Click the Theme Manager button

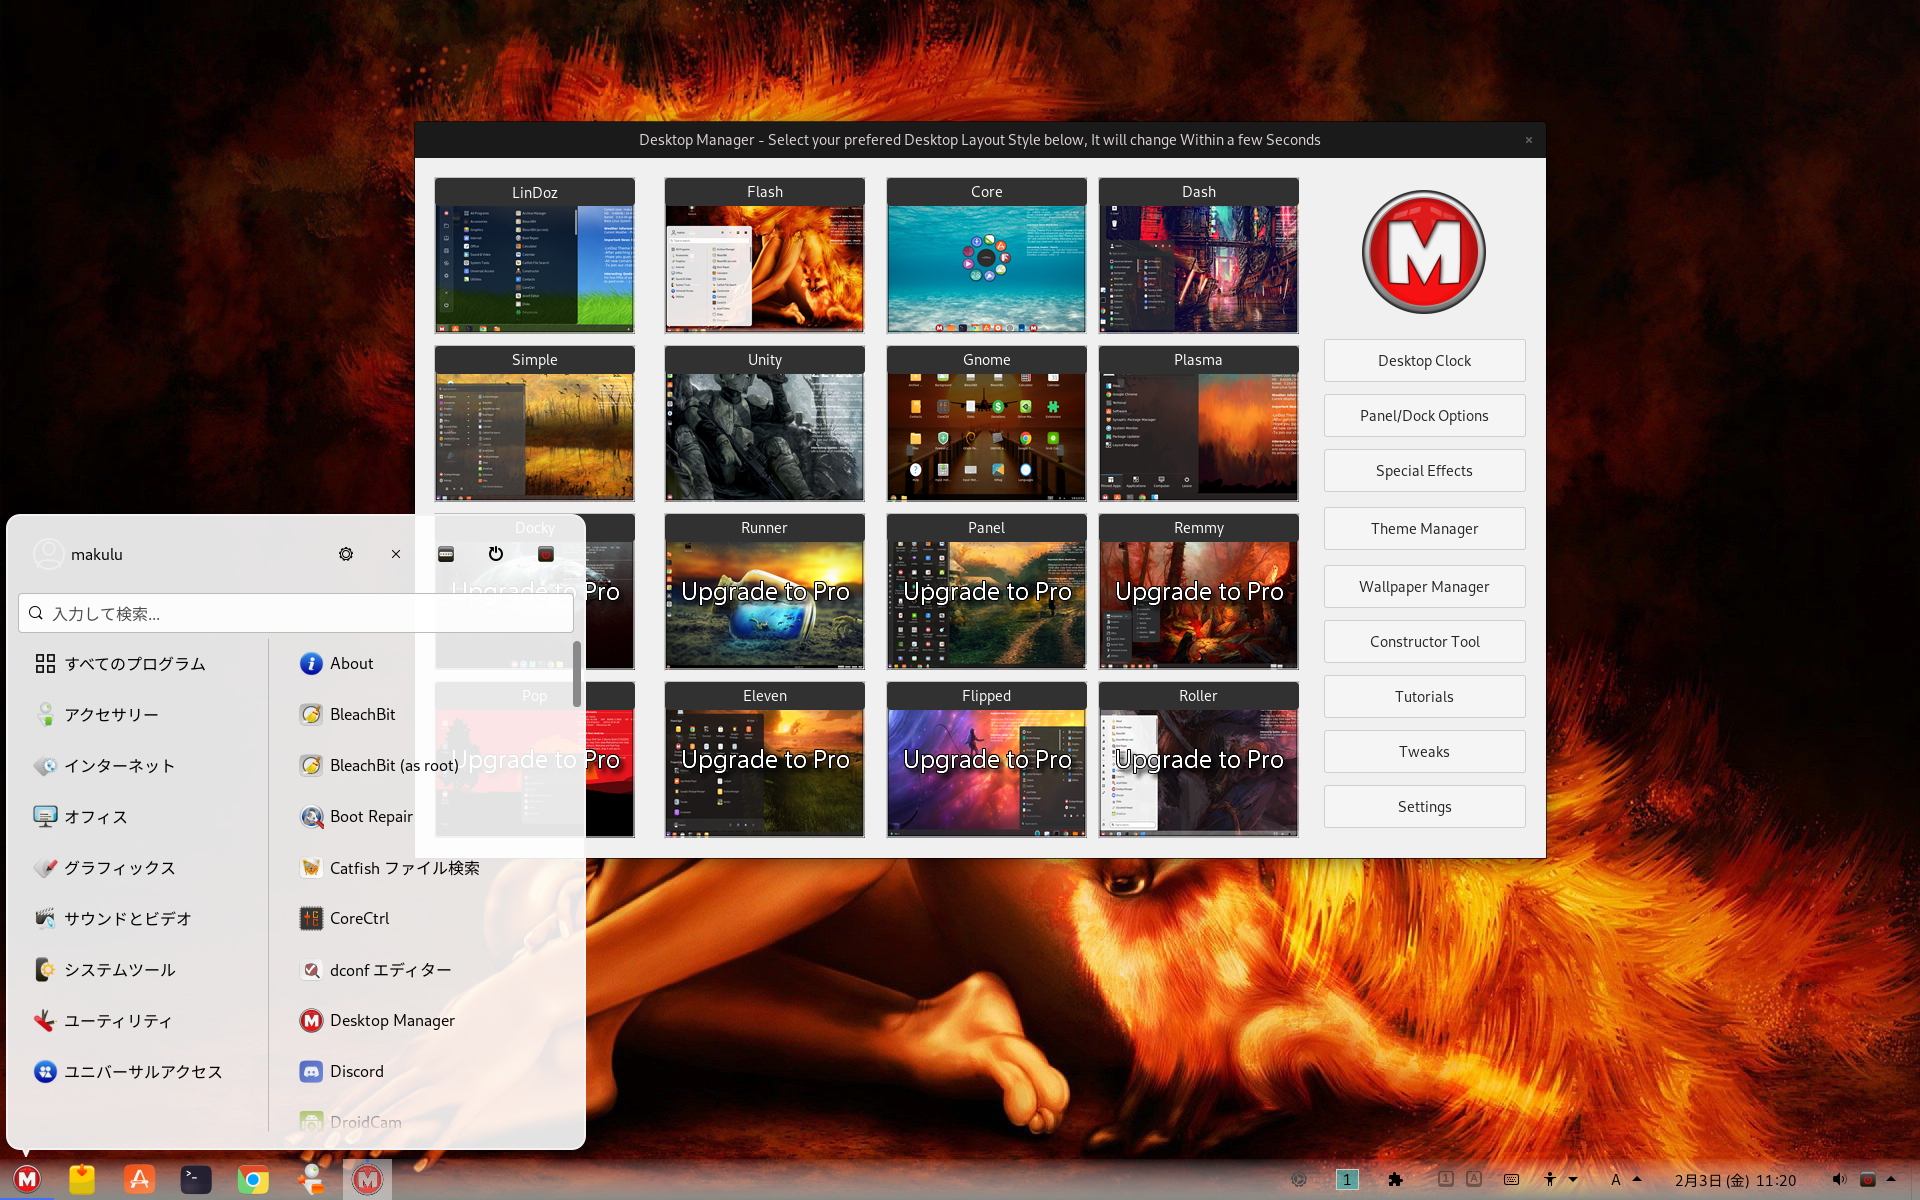1424,529
